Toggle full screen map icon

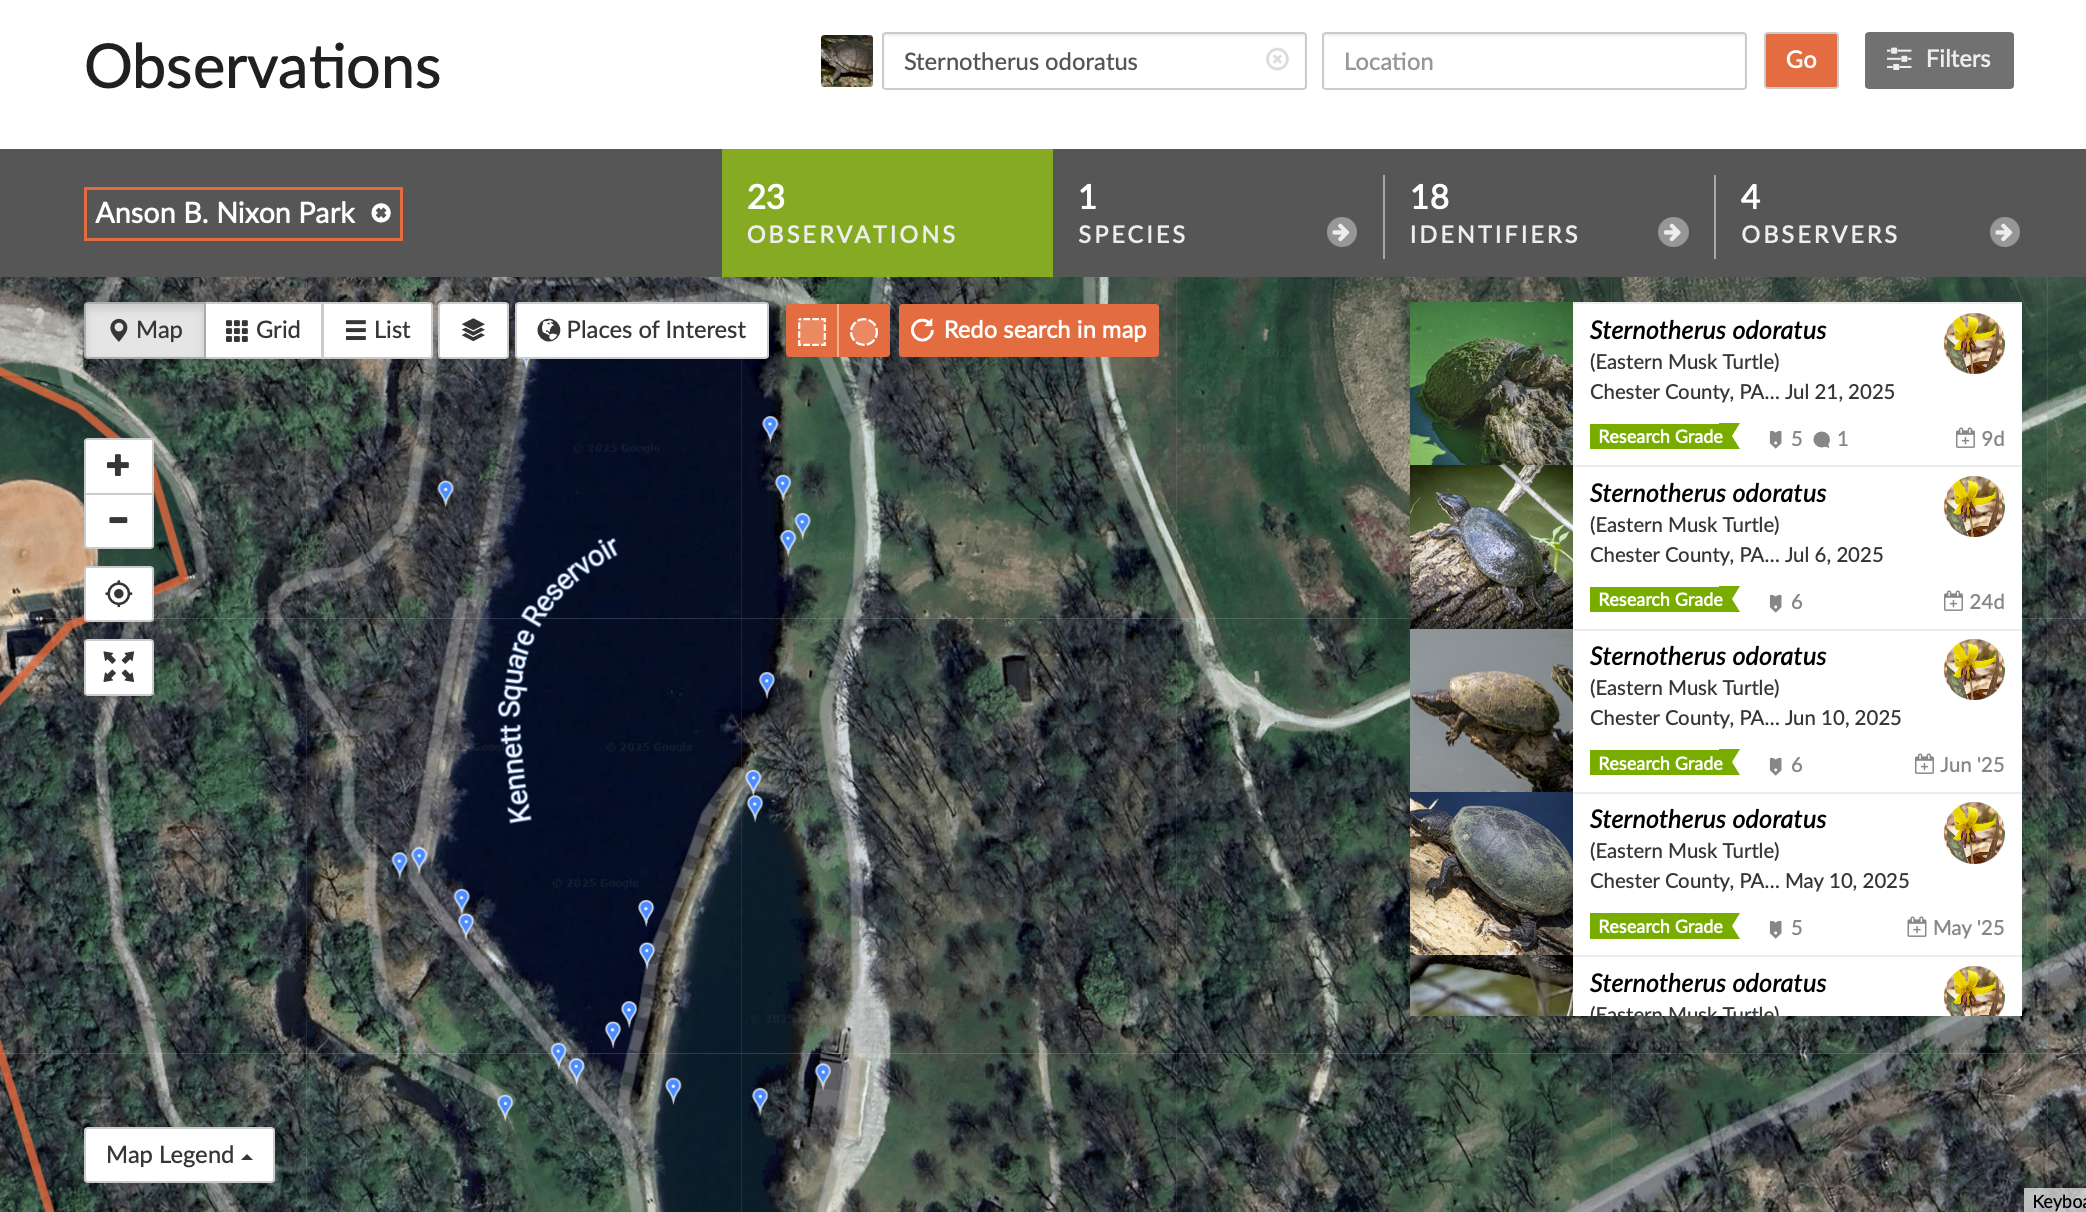click(118, 667)
